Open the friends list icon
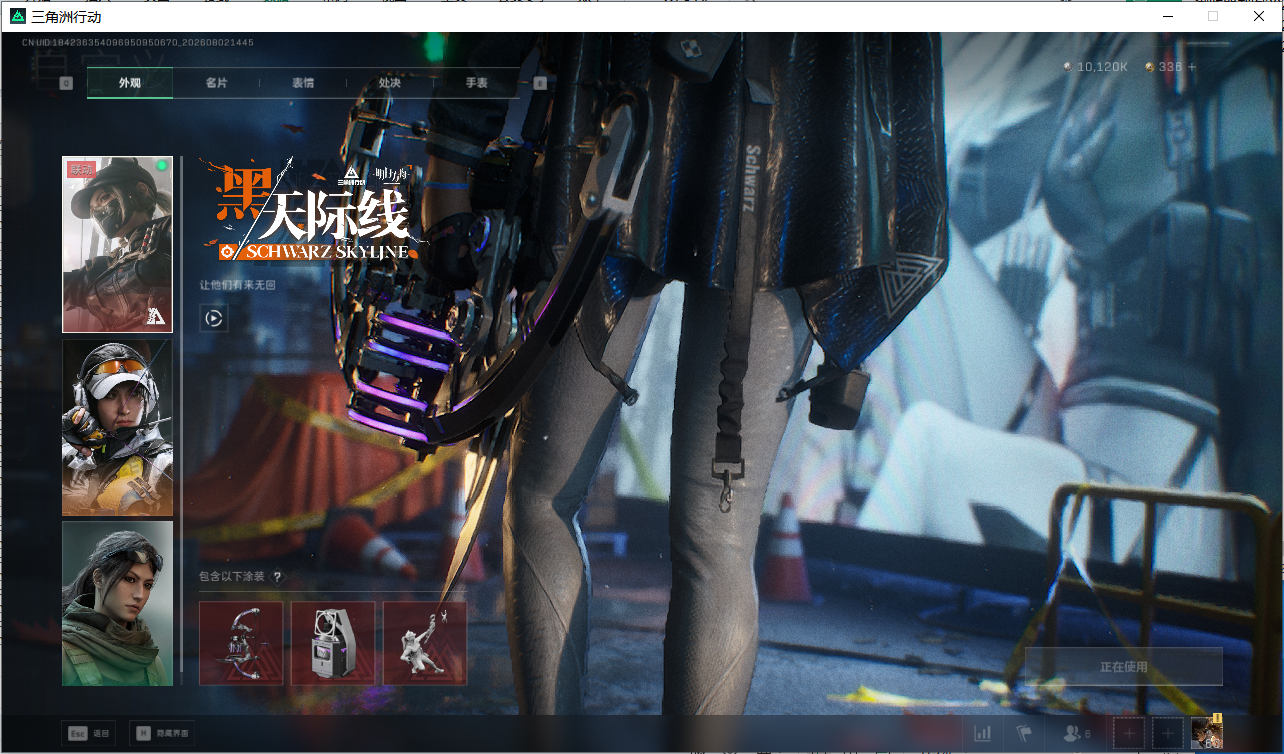 pos(1076,733)
